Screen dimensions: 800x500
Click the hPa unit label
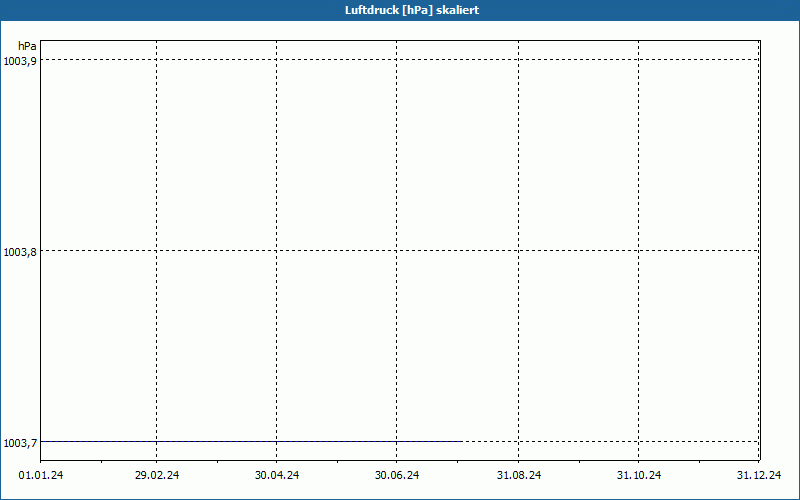(x=27, y=46)
